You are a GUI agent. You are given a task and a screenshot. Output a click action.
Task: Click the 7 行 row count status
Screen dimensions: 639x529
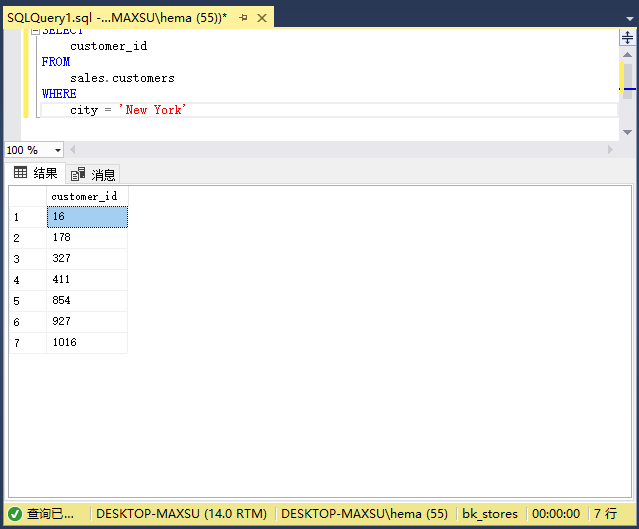(x=605, y=514)
